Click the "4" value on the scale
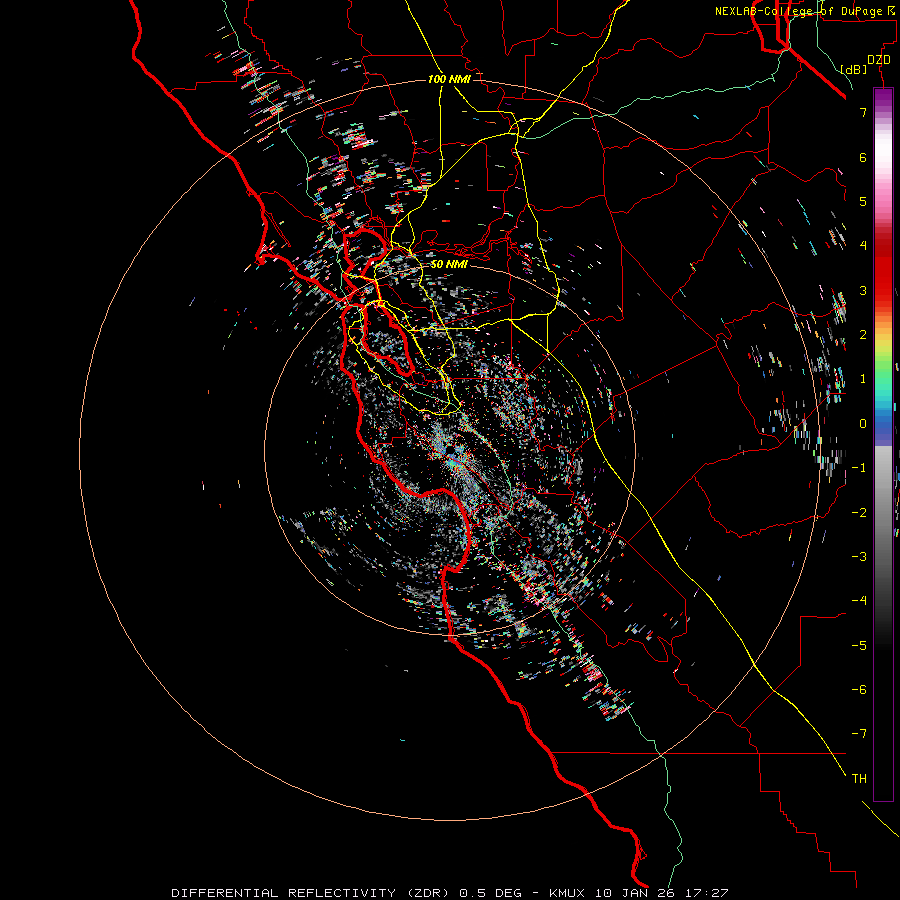 (x=863, y=246)
